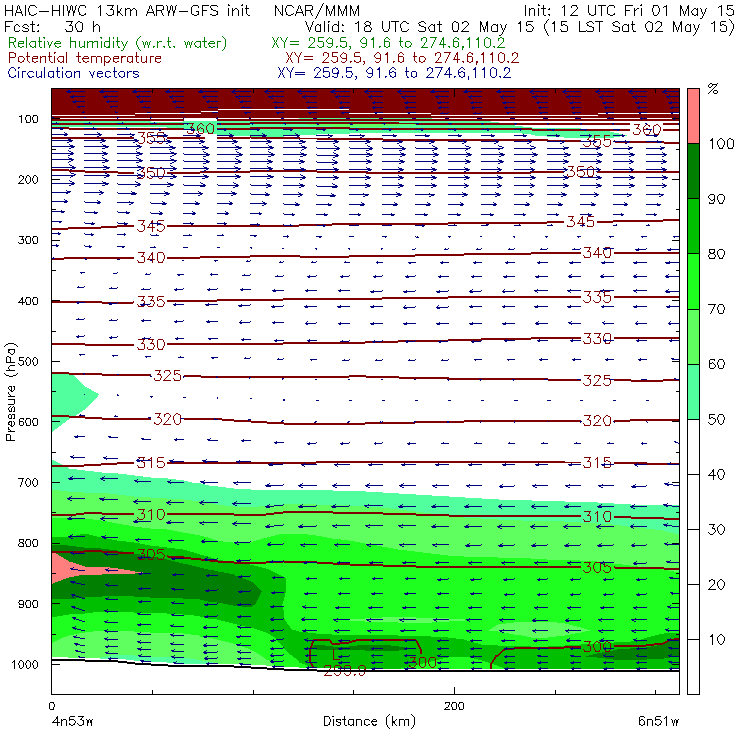The image size is (740, 740).
Task: Click the pink above-100% colorbar segment
Action: pyautogui.click(x=693, y=116)
